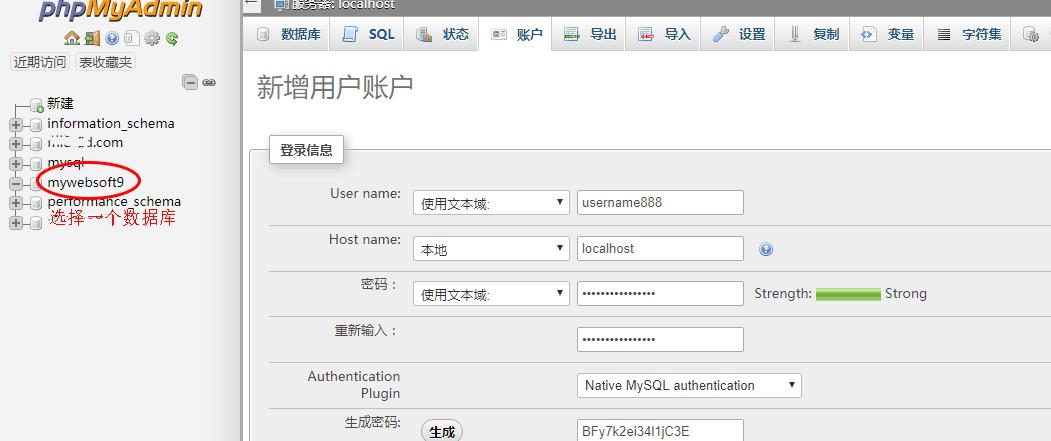Expand the blurred .com database node
This screenshot has height=441, width=1051.
(16, 144)
